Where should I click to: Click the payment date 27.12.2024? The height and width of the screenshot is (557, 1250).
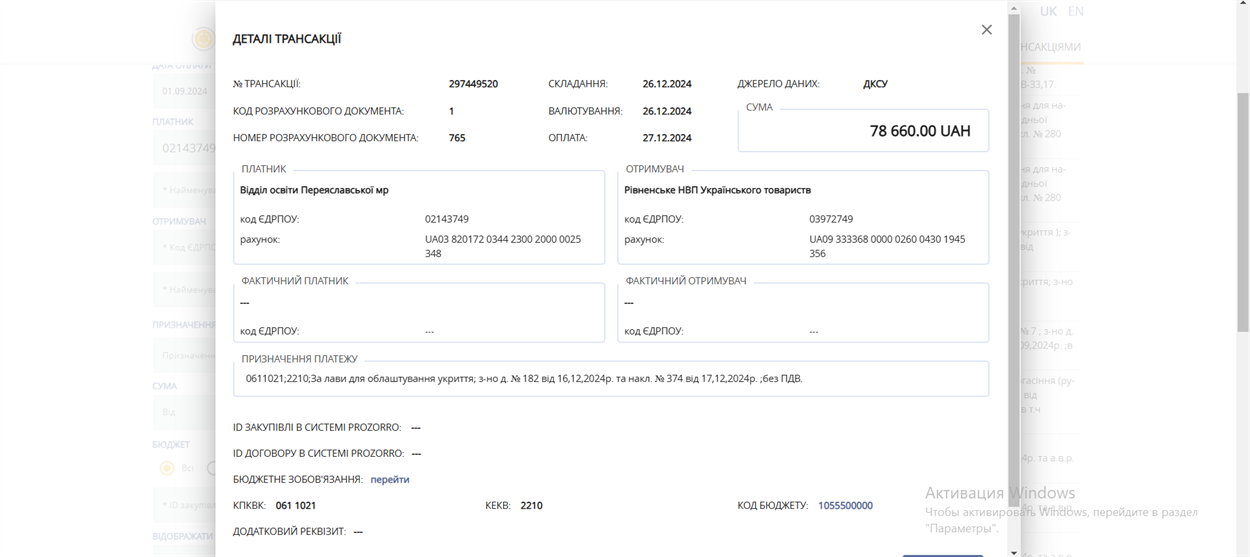pyautogui.click(x=667, y=138)
